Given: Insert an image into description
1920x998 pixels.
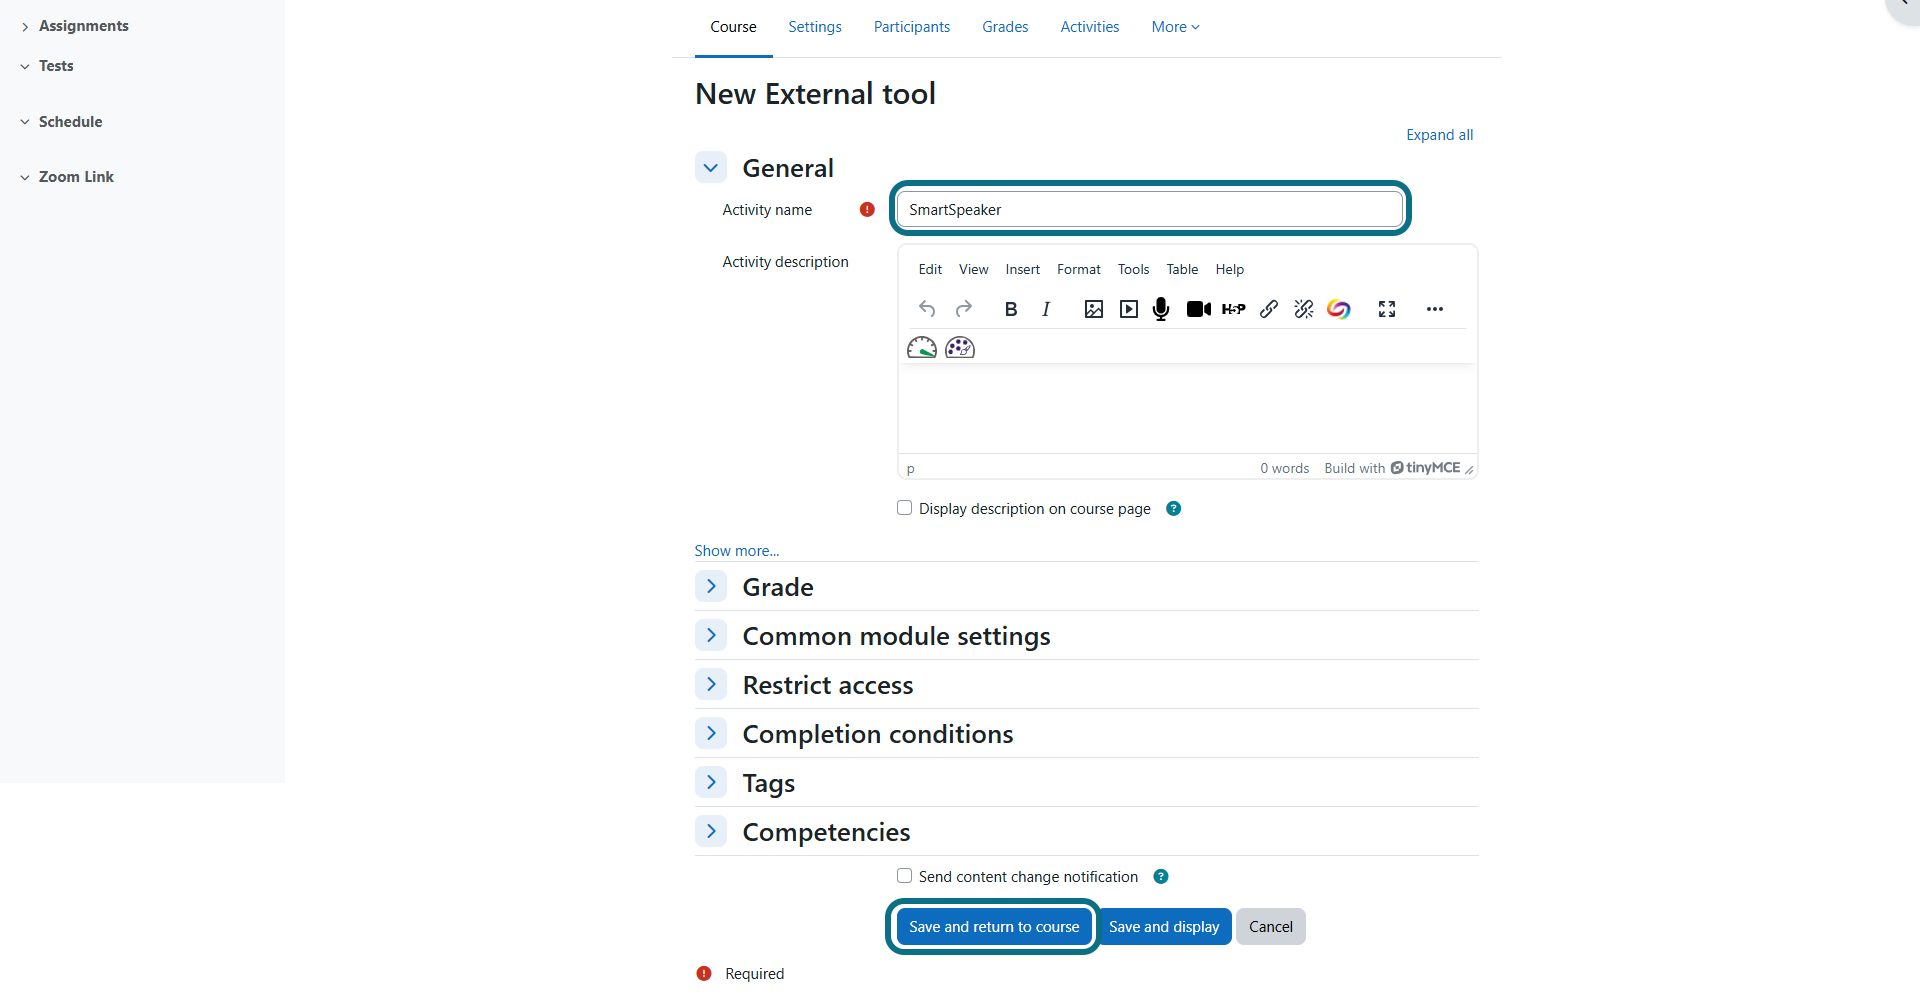Looking at the screenshot, I should click(x=1094, y=309).
